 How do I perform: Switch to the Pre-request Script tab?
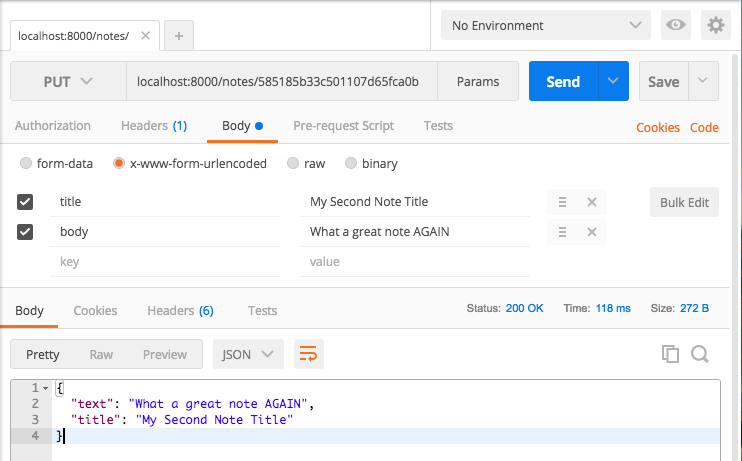[x=344, y=125]
